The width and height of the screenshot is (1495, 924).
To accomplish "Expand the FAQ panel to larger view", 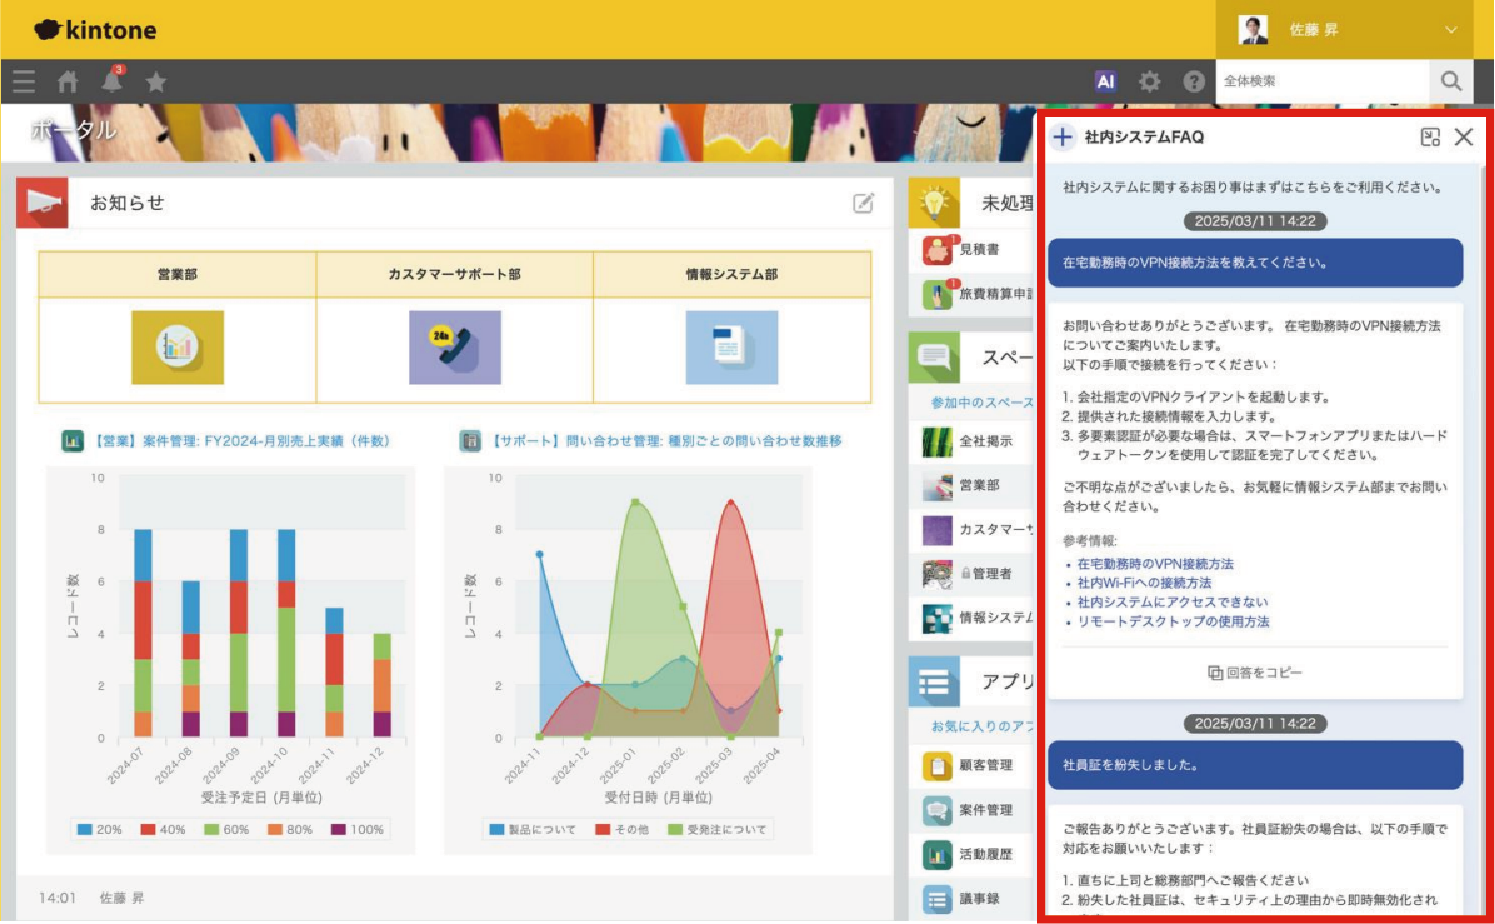I will [x=1430, y=137].
